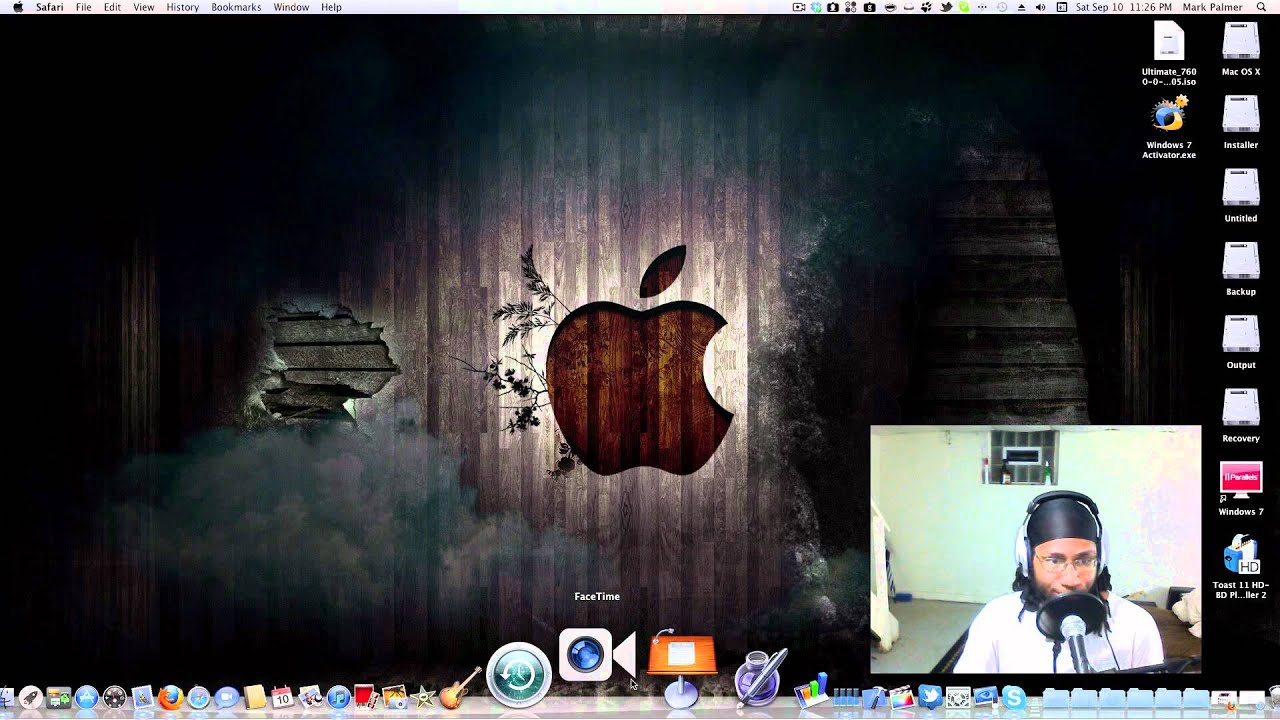Open Dashboard gauge icon in dock

click(x=114, y=697)
